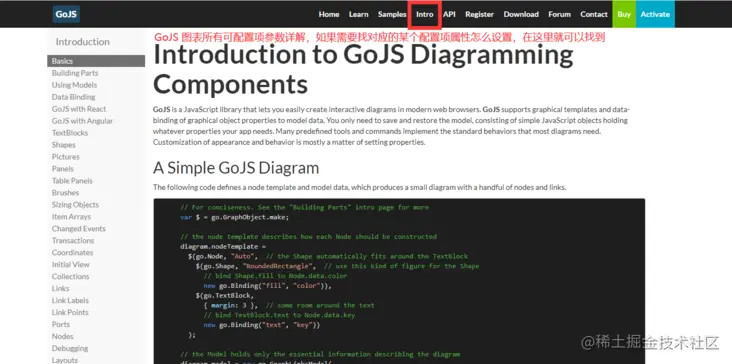
Task: Open Transactions sidebar link
Action: [x=73, y=240]
